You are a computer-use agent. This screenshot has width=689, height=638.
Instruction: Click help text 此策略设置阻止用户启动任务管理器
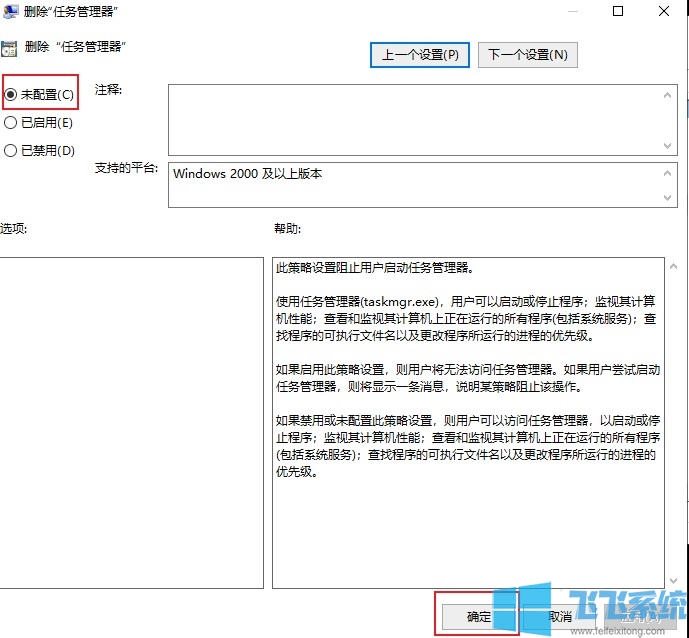pyautogui.click(x=375, y=267)
